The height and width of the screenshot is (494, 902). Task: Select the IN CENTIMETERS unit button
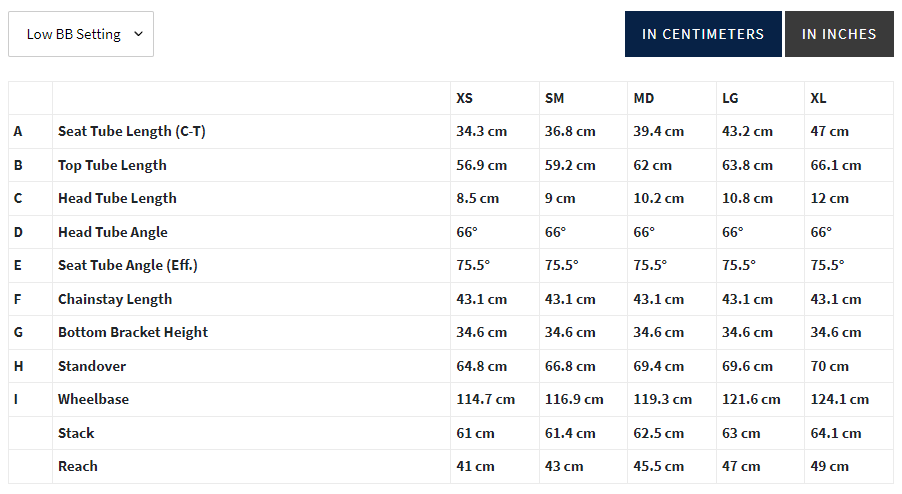coord(703,34)
